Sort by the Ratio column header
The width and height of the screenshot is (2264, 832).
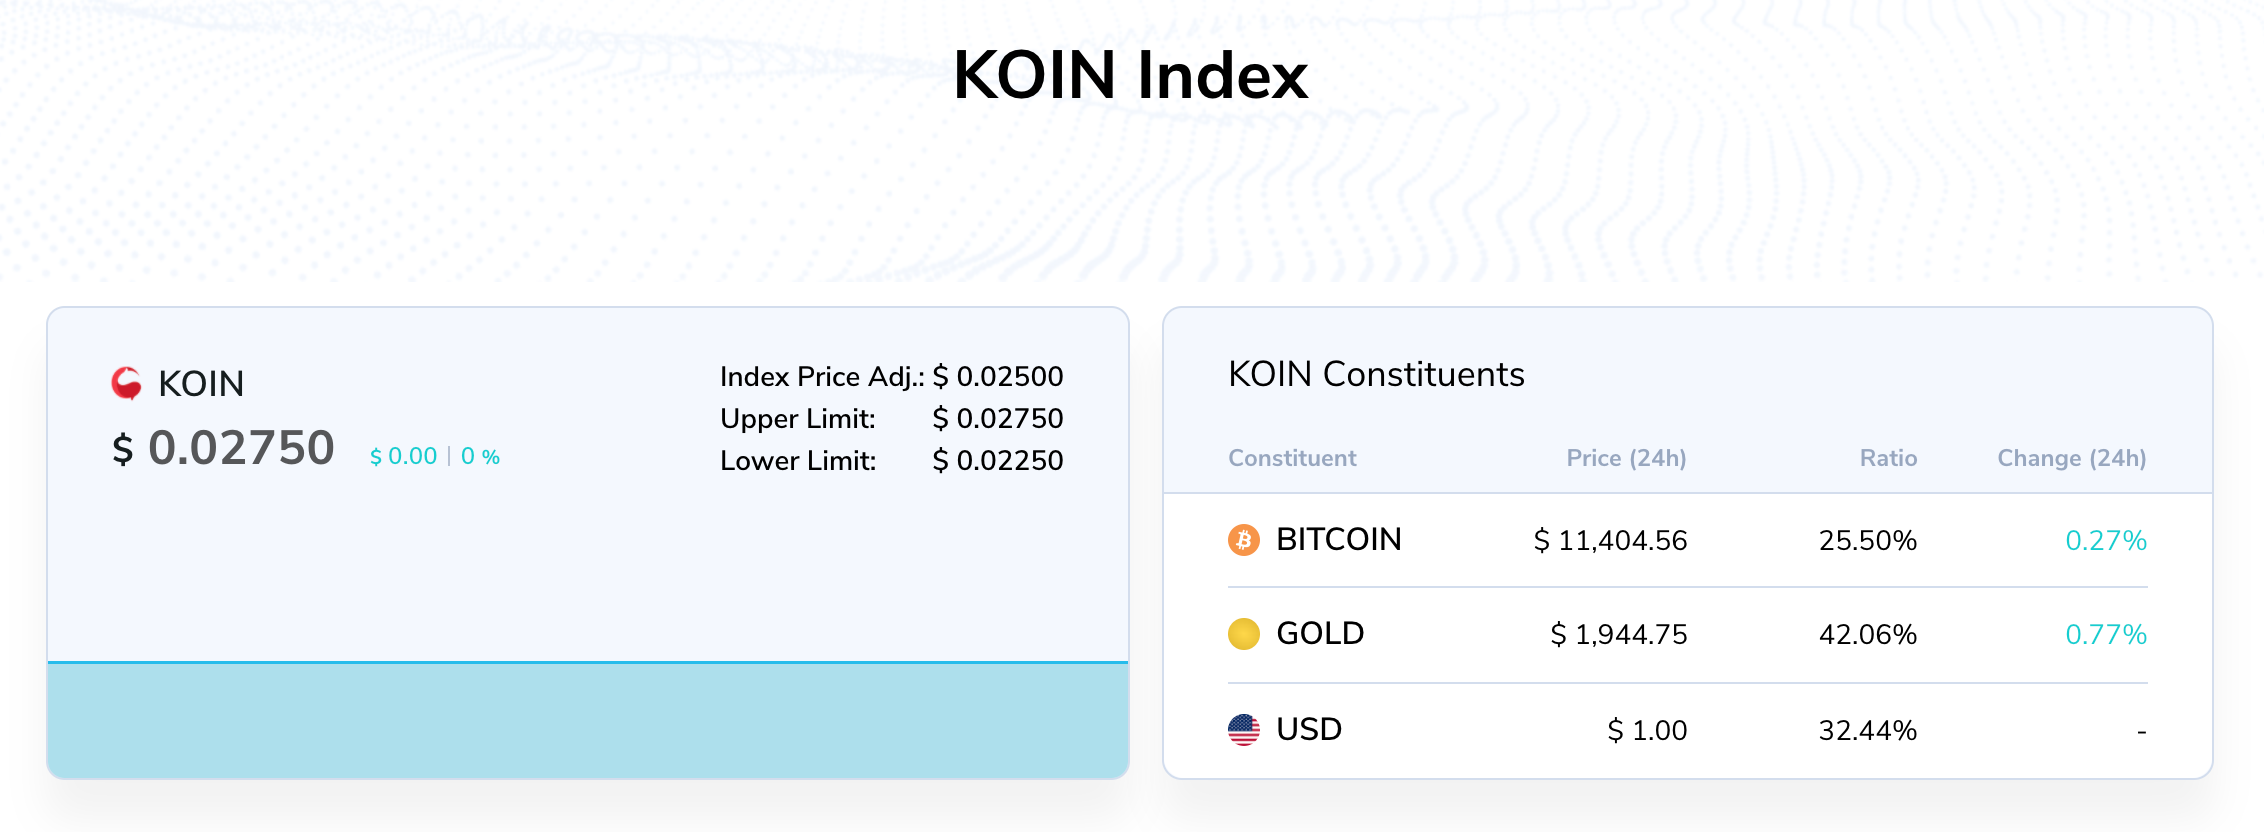tap(1887, 458)
